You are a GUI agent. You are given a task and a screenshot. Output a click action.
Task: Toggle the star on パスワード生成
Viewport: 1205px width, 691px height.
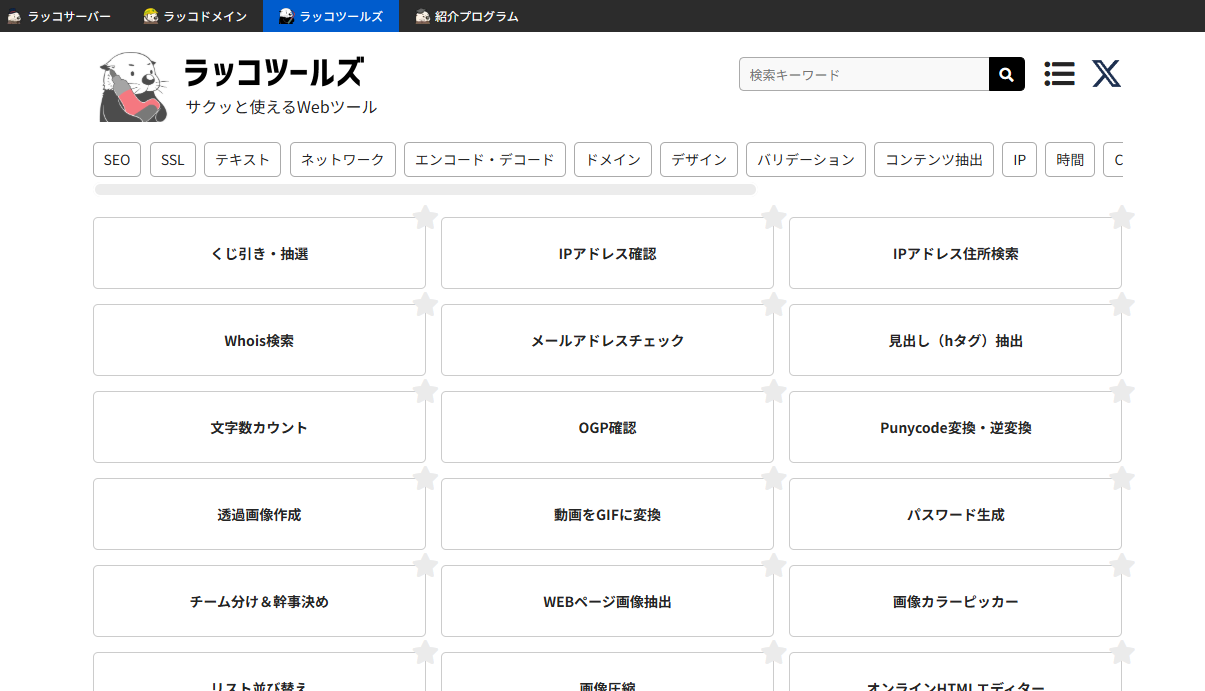pos(1121,478)
